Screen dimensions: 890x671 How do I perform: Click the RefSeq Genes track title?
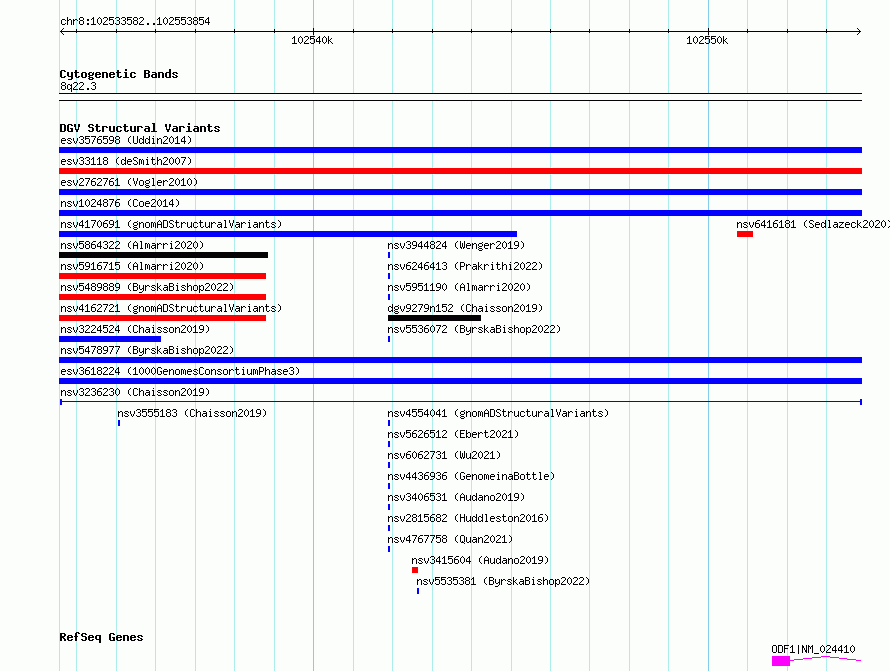click(101, 637)
